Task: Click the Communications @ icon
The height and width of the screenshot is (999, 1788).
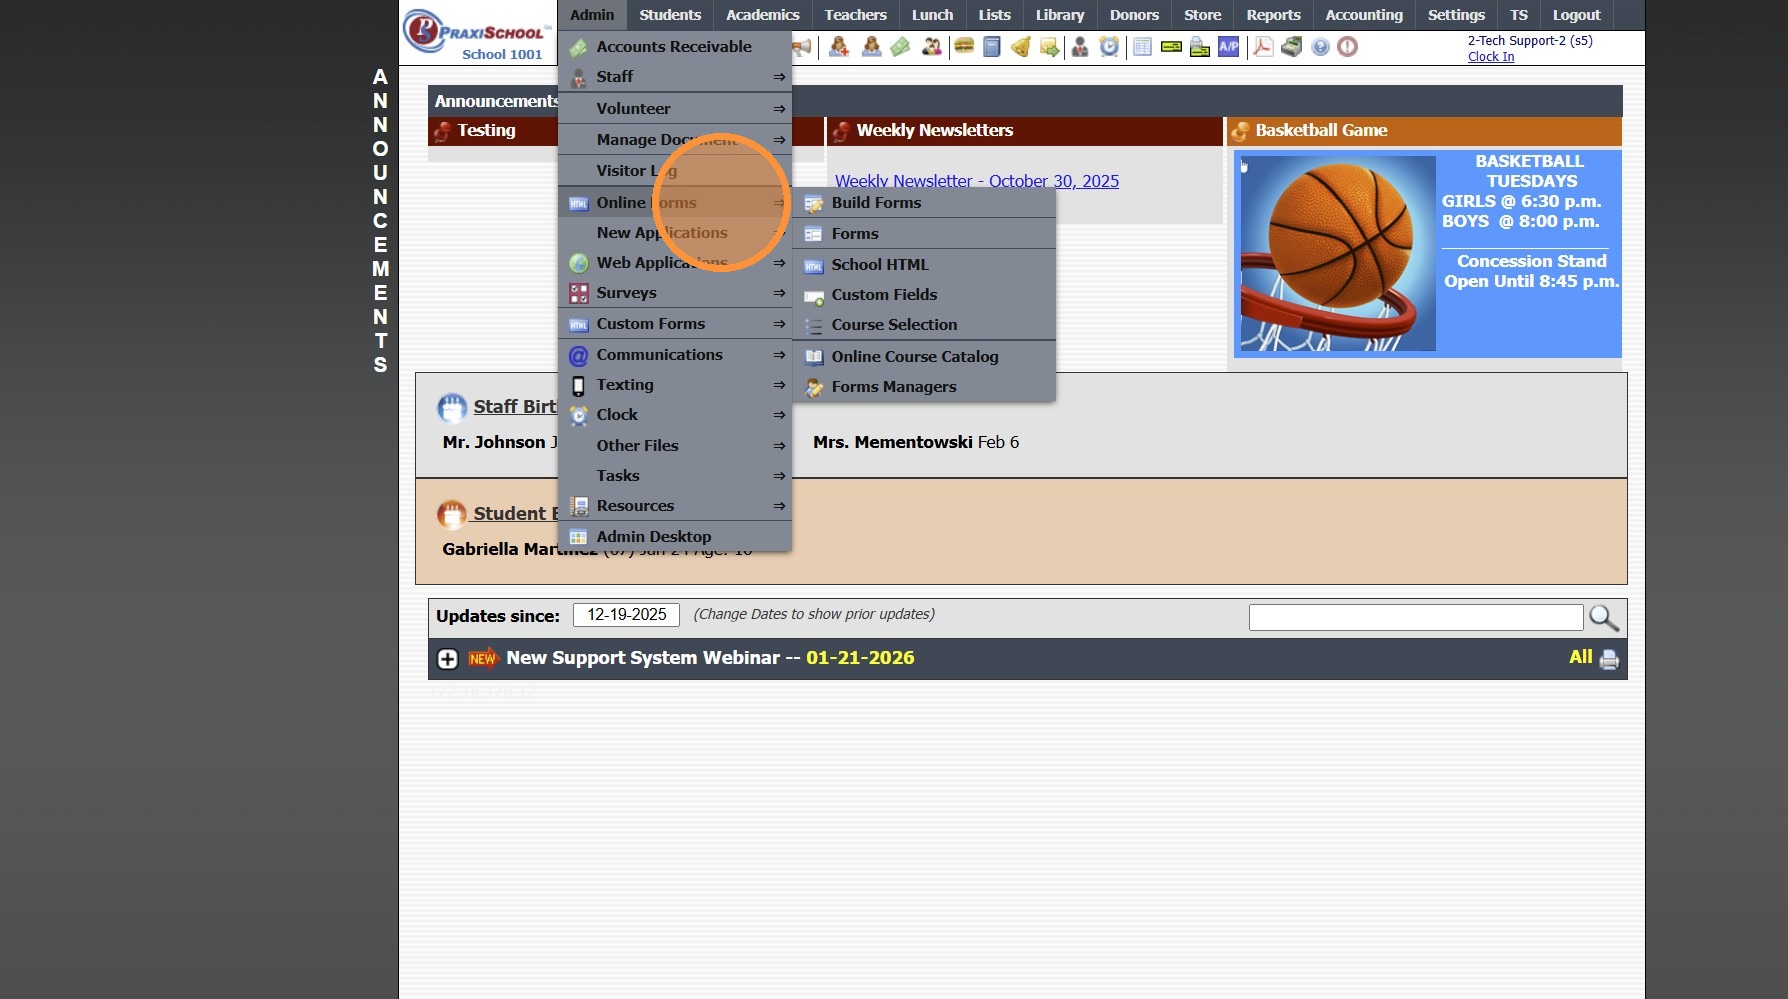Action: tap(578, 355)
